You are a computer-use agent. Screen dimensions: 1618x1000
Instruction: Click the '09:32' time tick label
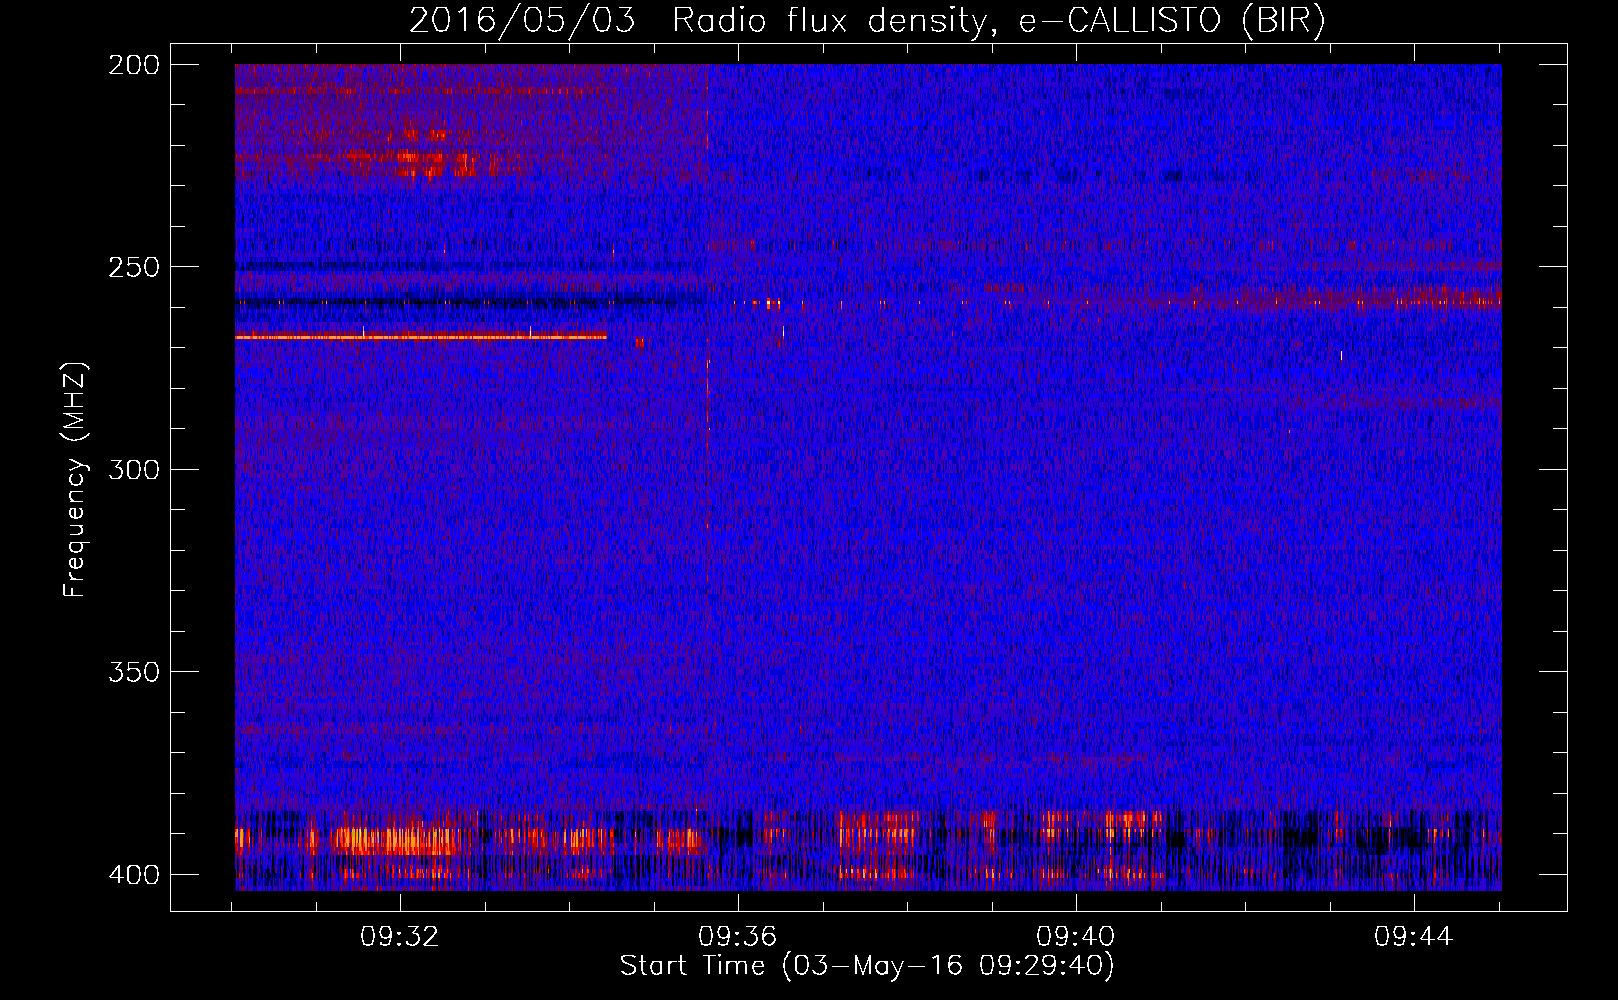[400, 937]
